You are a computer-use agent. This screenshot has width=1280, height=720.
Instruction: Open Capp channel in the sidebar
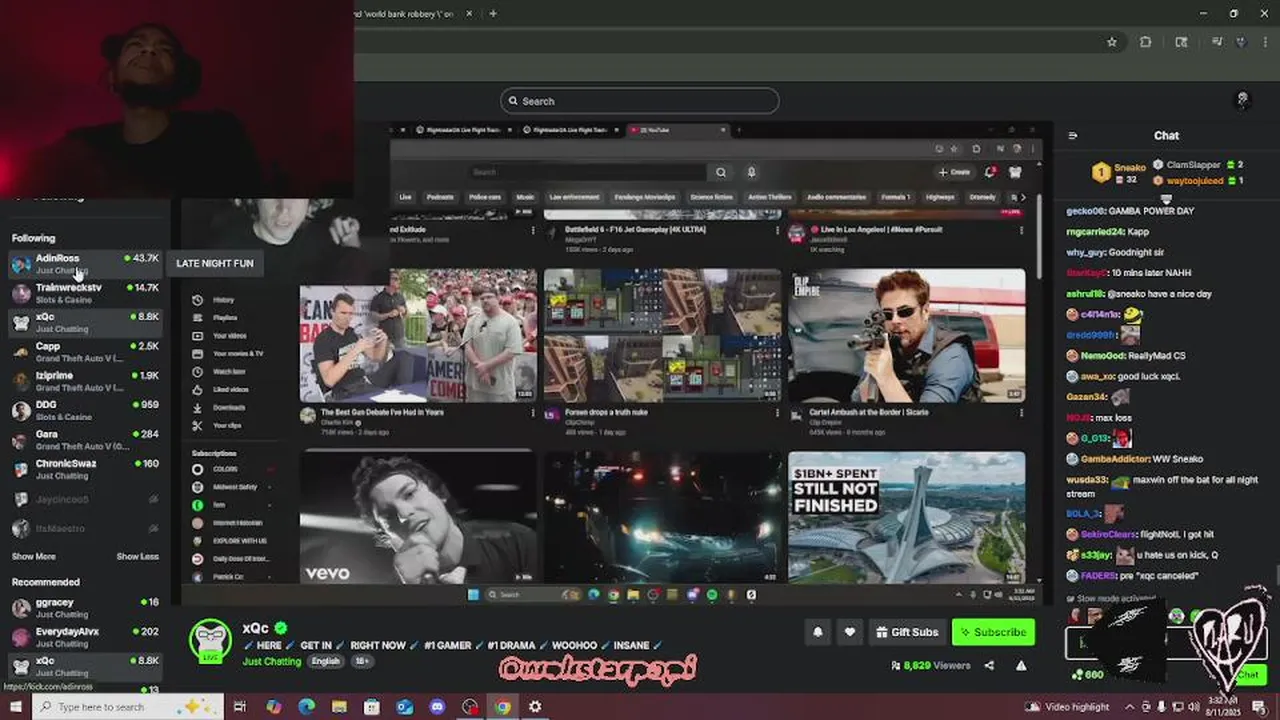(85, 352)
